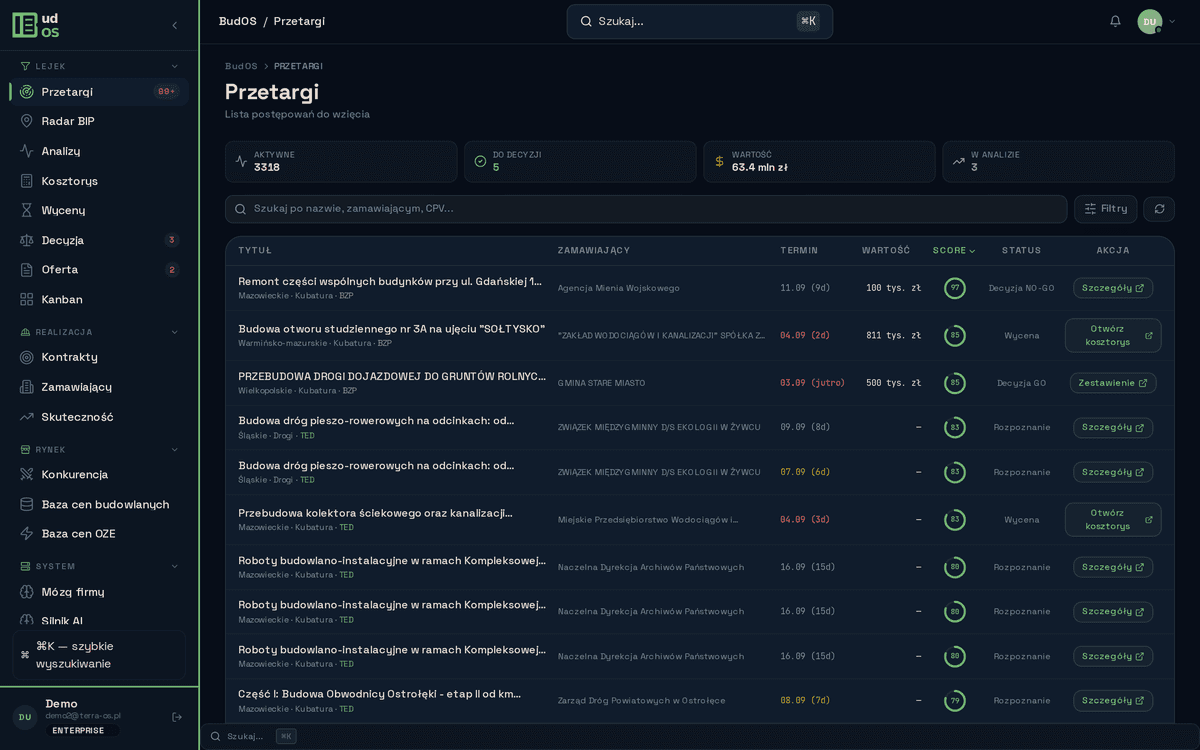This screenshot has height=750, width=1200.
Task: Collapse the LEJEK section
Action: coord(175,66)
